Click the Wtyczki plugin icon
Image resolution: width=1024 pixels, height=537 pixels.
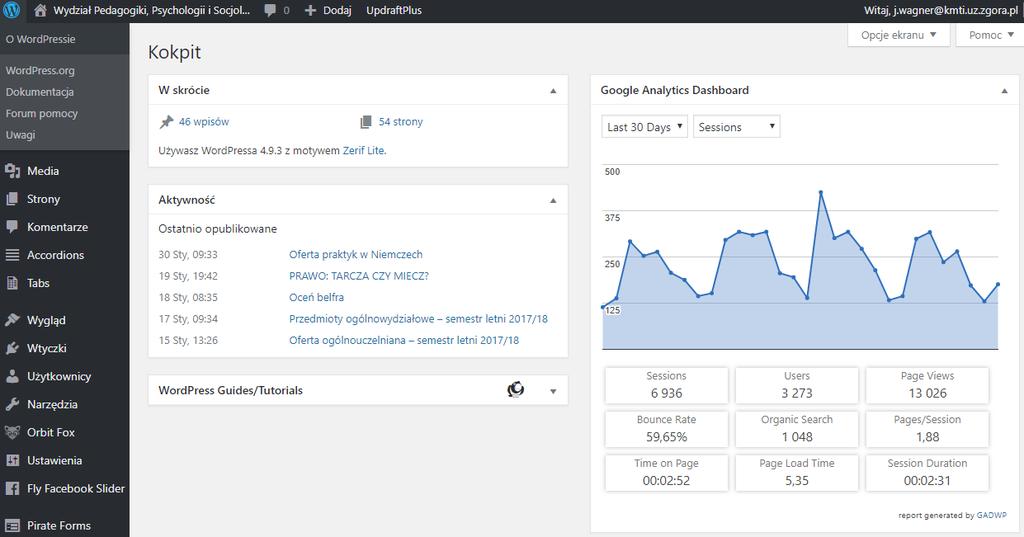tap(12, 348)
